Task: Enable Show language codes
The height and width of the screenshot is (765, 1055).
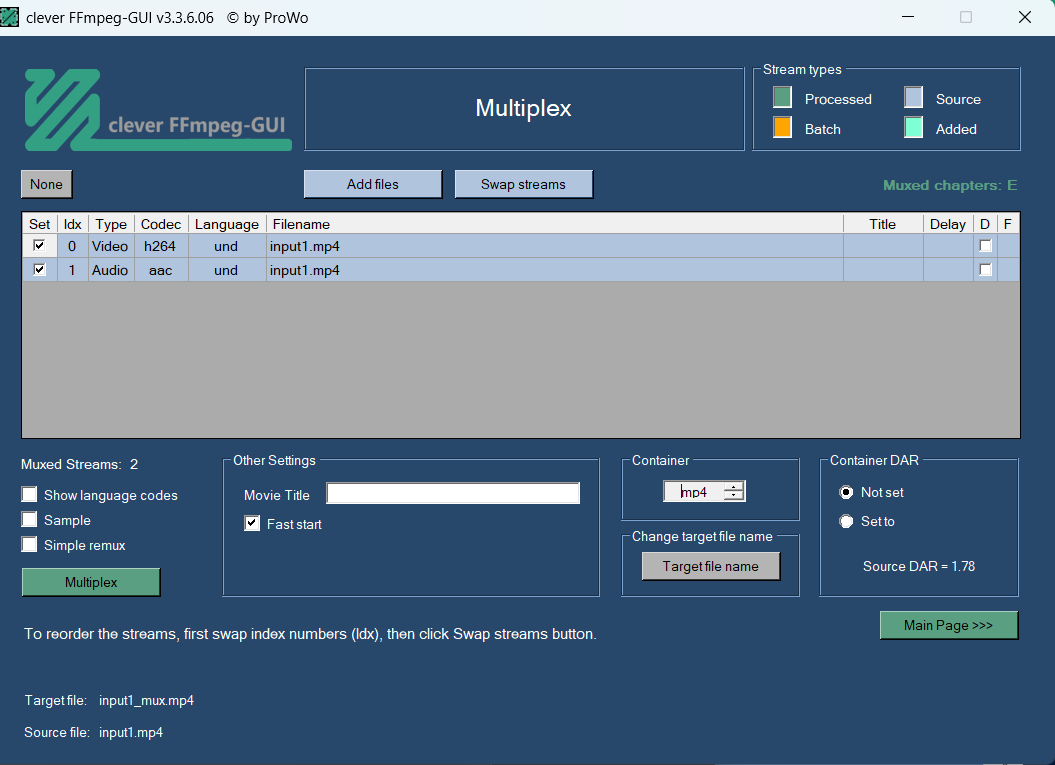Action: pos(29,495)
